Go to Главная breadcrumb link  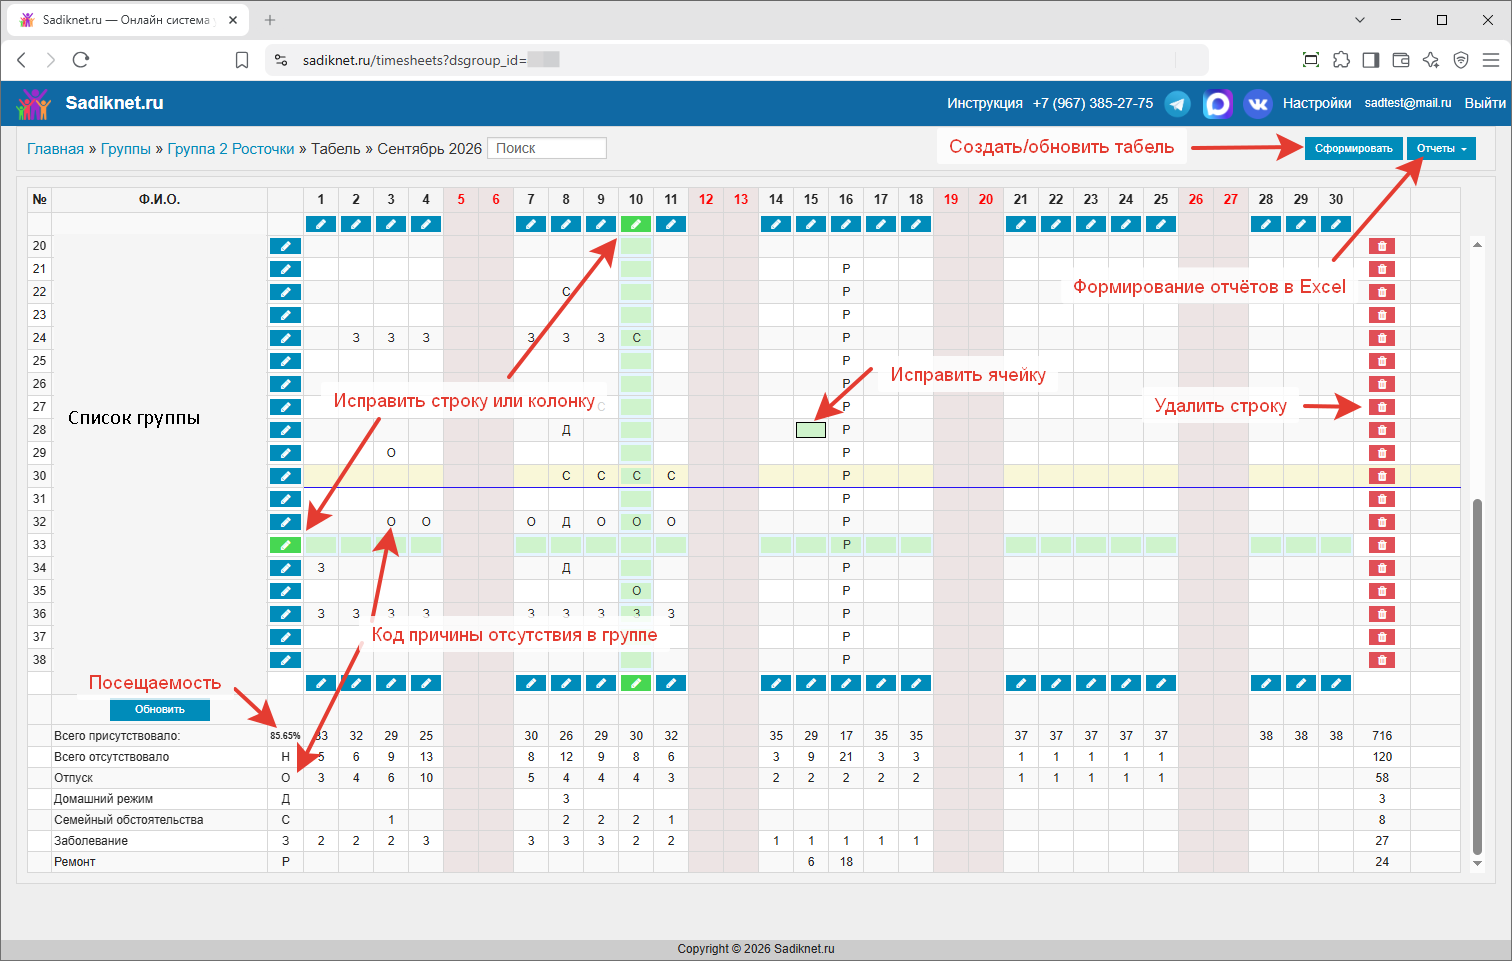pos(56,149)
